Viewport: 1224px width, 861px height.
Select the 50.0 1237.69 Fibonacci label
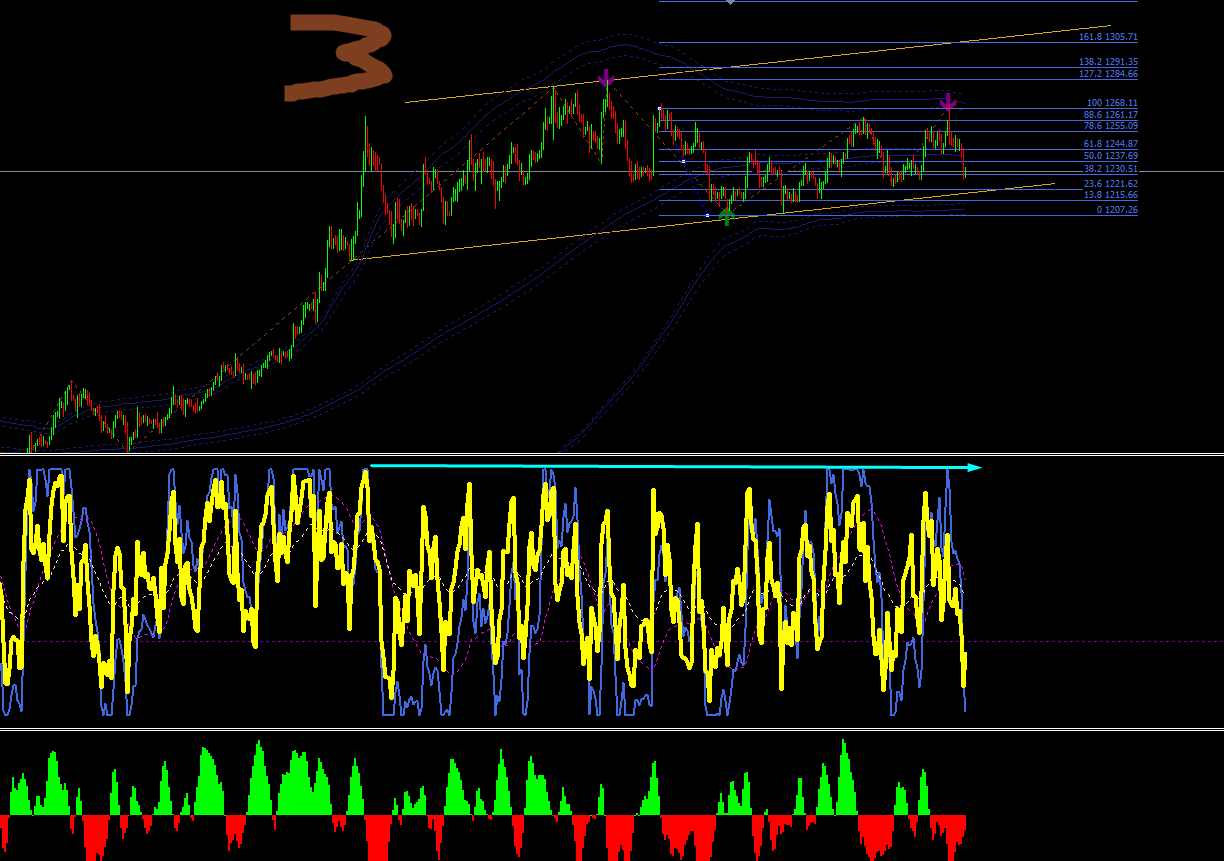pos(1110,156)
